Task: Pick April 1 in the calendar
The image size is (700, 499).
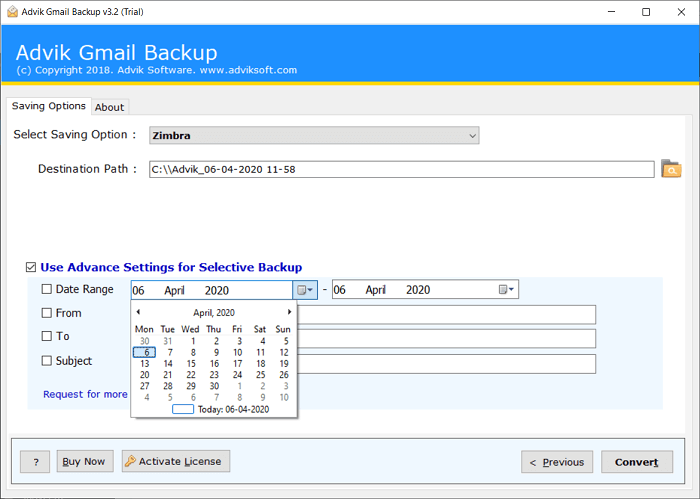Action: coord(193,341)
